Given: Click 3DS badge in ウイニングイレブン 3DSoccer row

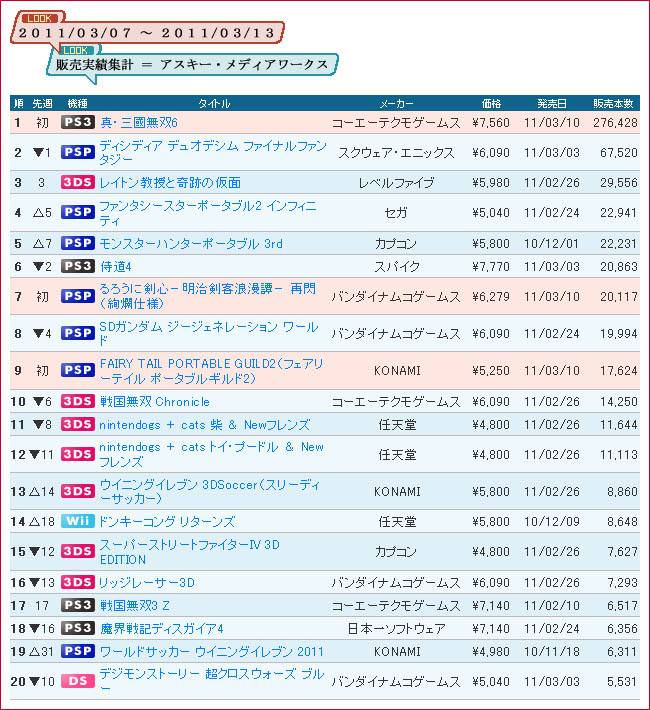Looking at the screenshot, I should pyautogui.click(x=78, y=491).
